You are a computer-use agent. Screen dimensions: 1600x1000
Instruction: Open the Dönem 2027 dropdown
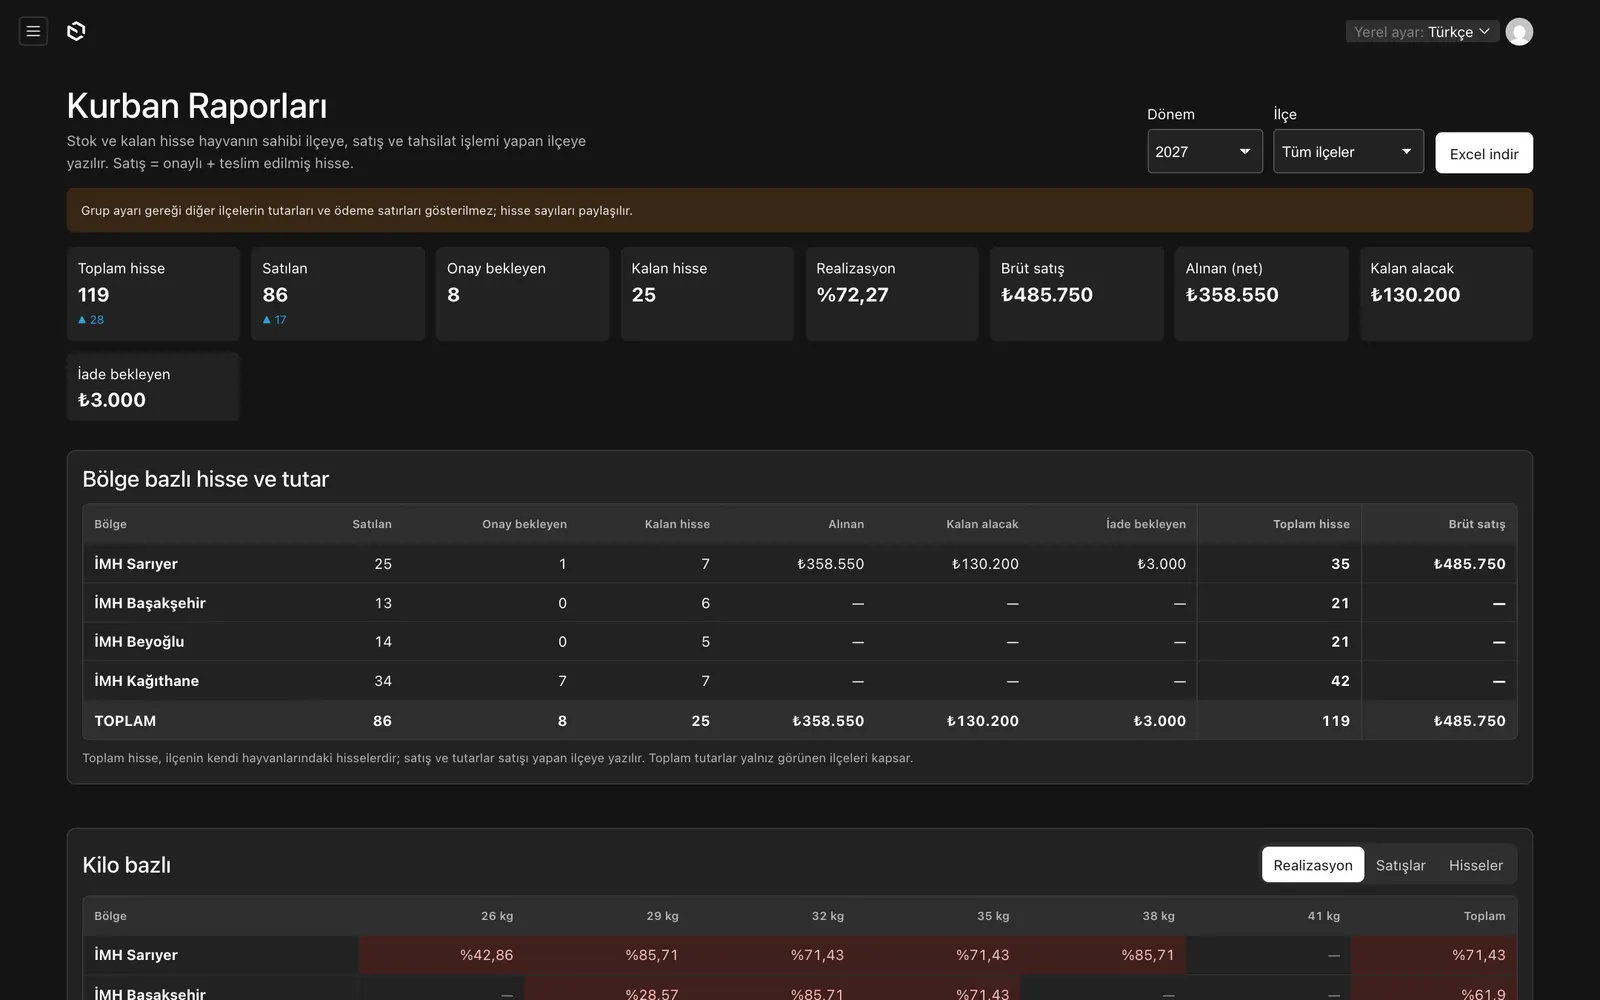coord(1205,151)
